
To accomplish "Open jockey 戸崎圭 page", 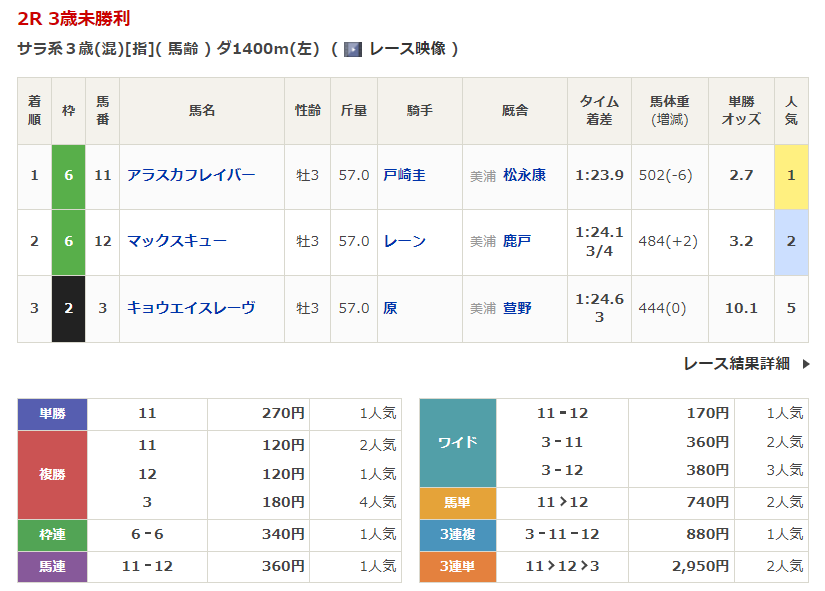I will tap(404, 175).
